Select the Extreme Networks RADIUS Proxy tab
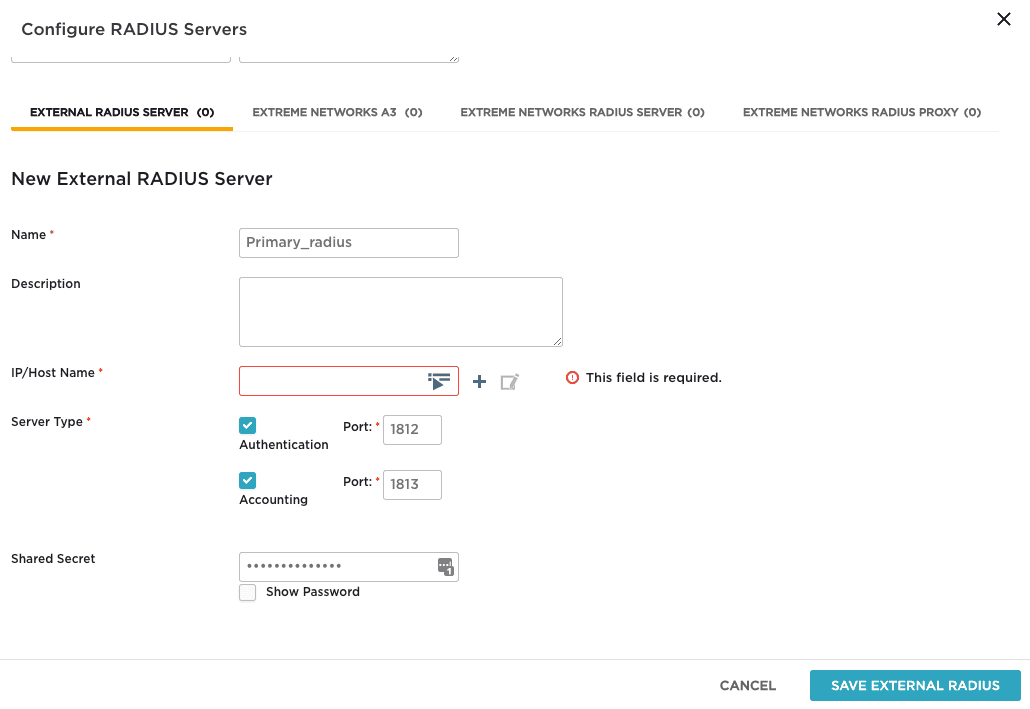Screen dimensions: 1030x709 coord(861,113)
